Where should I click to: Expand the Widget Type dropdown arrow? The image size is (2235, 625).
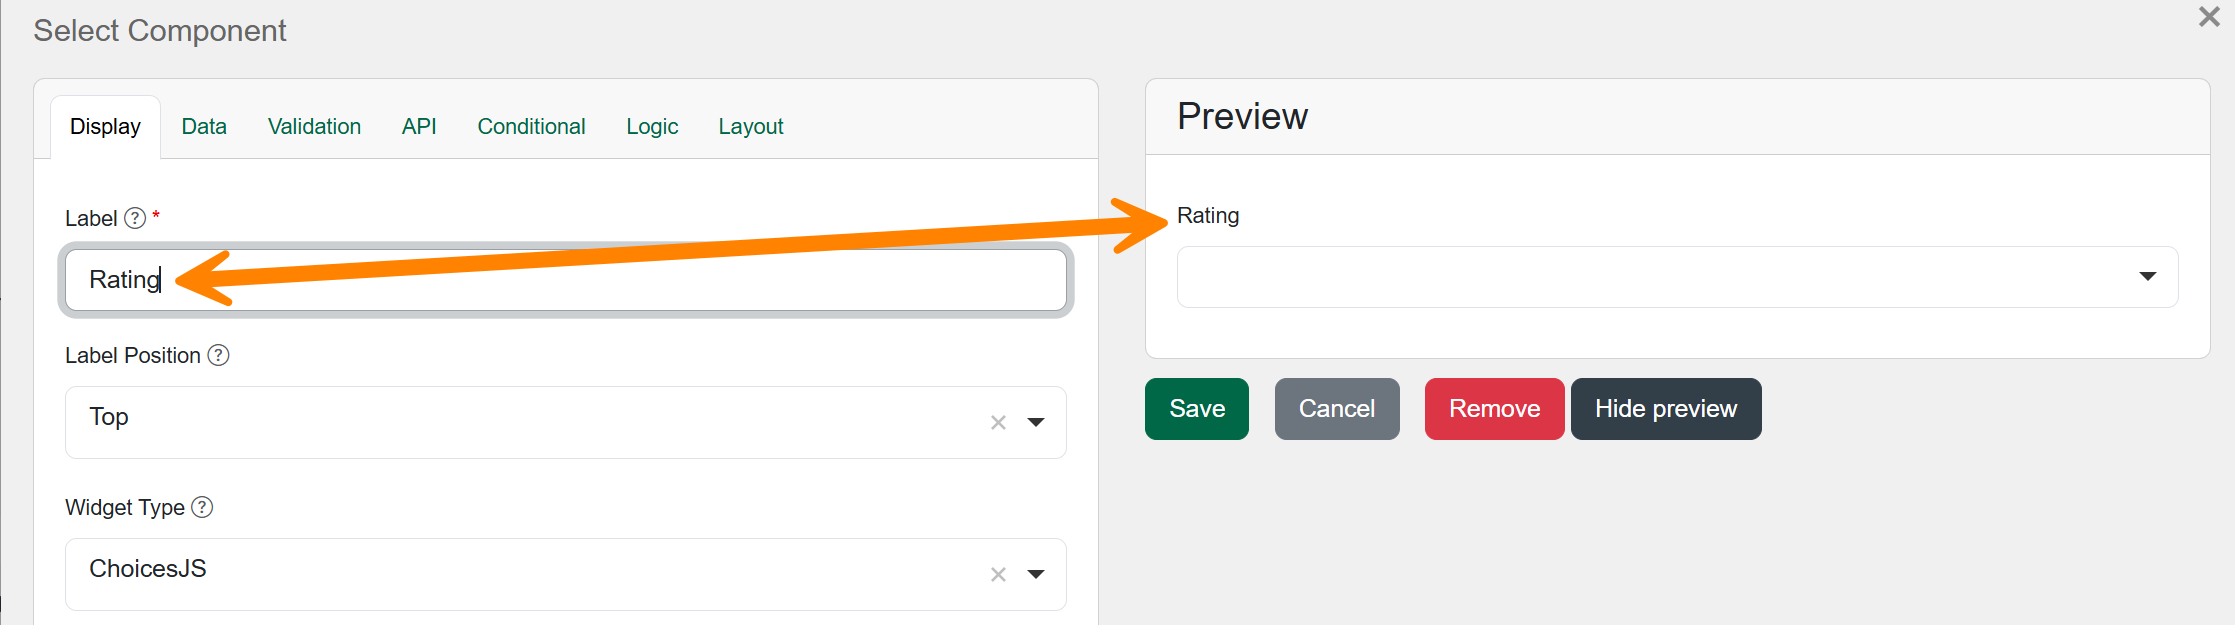(x=1036, y=574)
